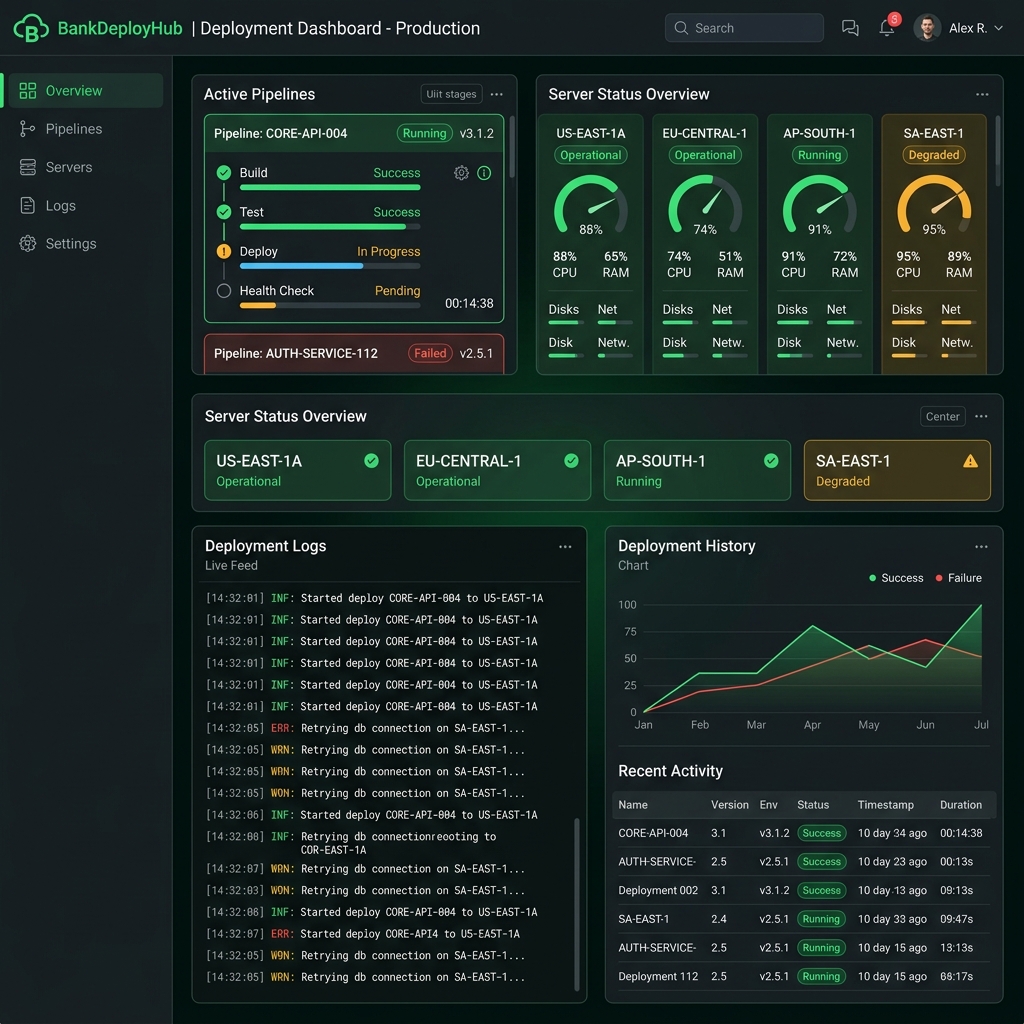1024x1024 pixels.
Task: Toggle the Failure legend item
Action: [958, 578]
